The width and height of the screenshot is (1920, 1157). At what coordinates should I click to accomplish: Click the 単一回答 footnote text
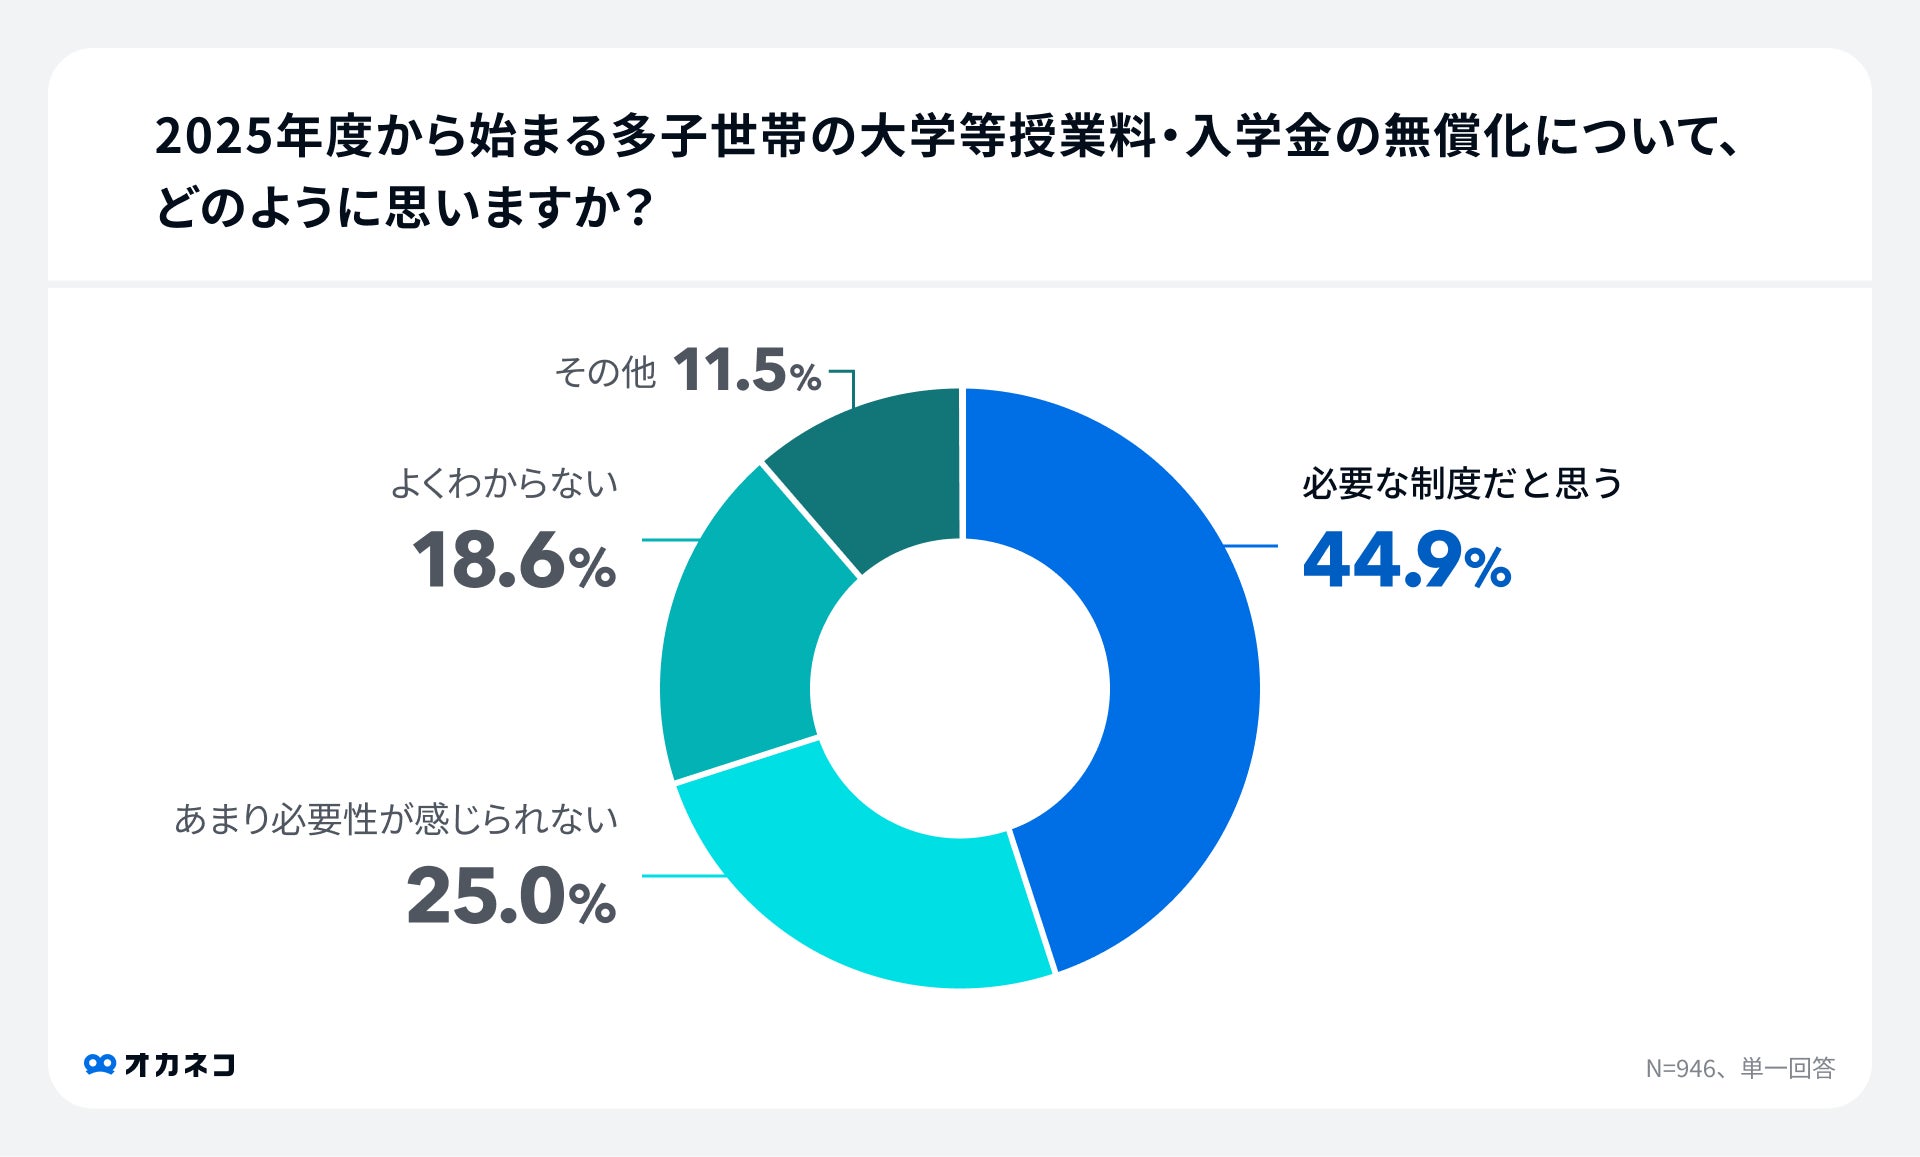[x=1788, y=1069]
